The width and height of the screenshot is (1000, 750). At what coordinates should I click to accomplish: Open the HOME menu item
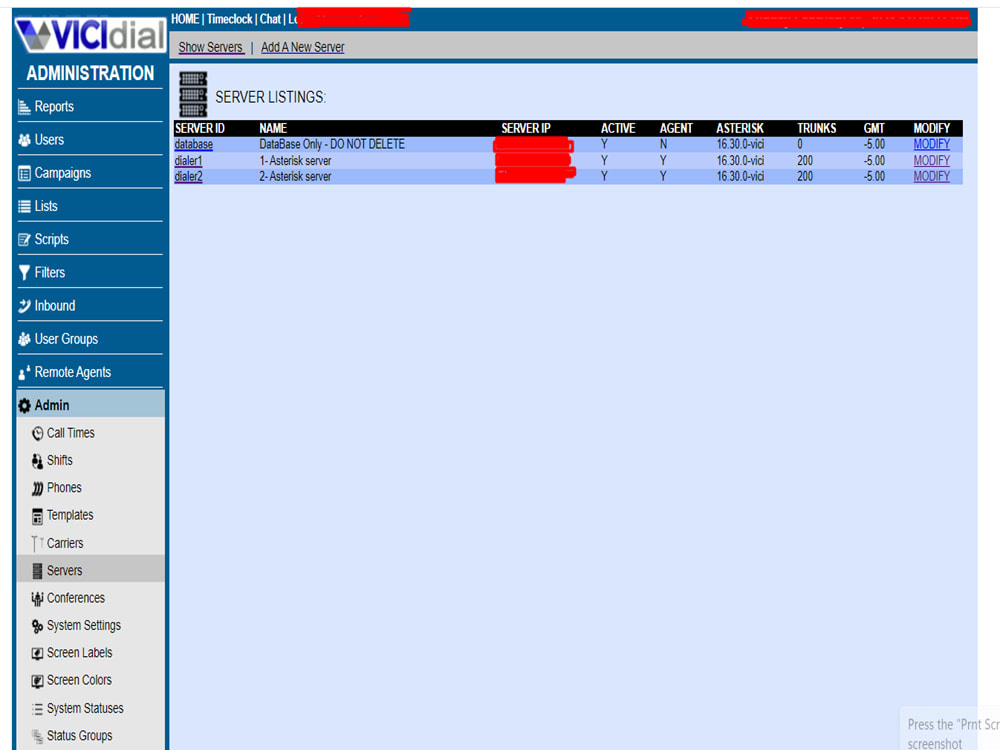[x=184, y=18]
